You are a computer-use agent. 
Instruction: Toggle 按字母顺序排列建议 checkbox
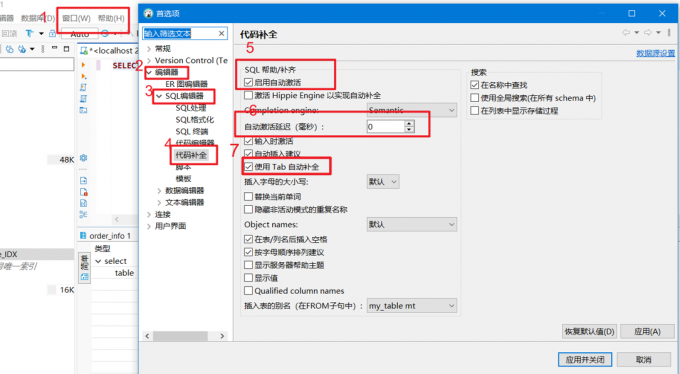coord(248,252)
